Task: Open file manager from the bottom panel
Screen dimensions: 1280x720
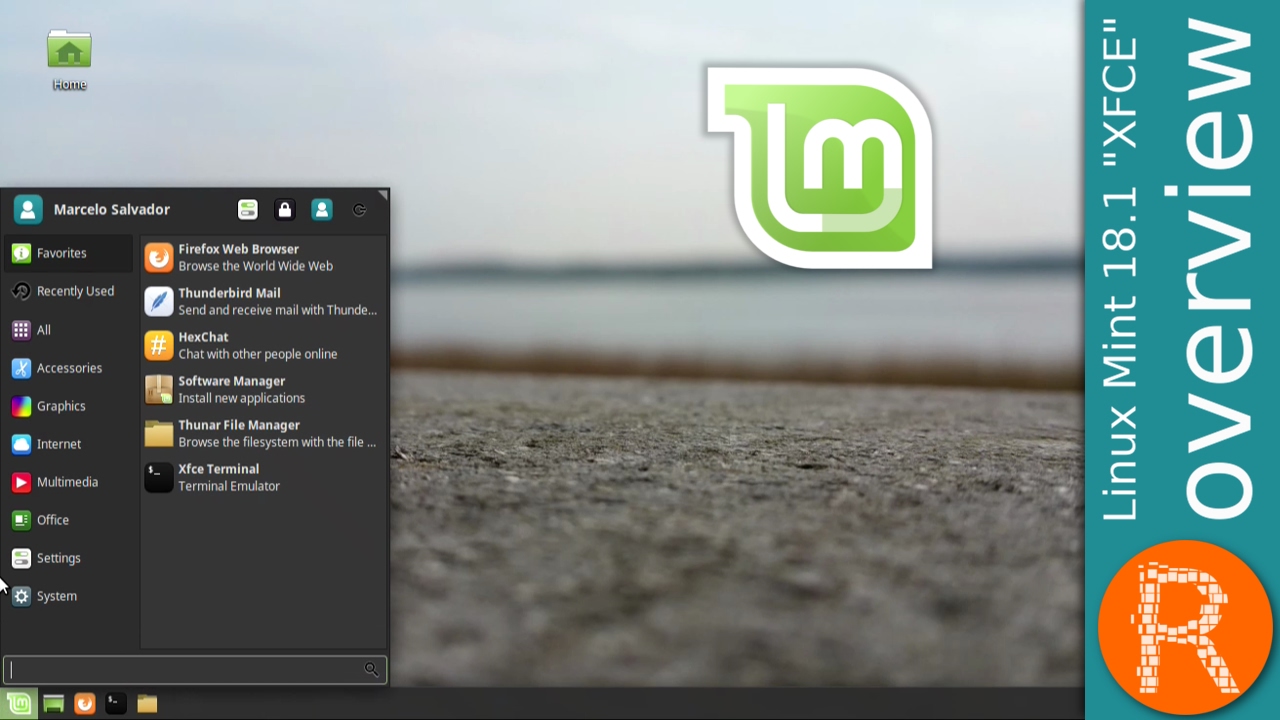Action: 147,704
